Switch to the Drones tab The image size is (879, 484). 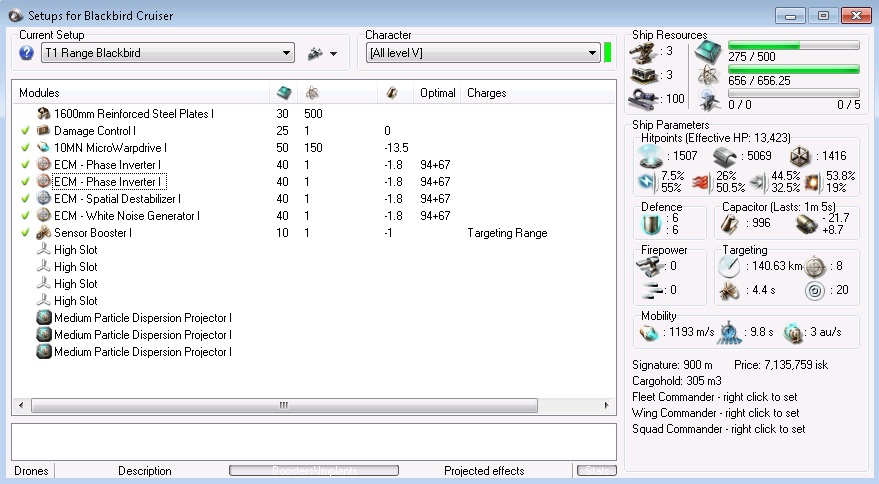click(x=31, y=471)
